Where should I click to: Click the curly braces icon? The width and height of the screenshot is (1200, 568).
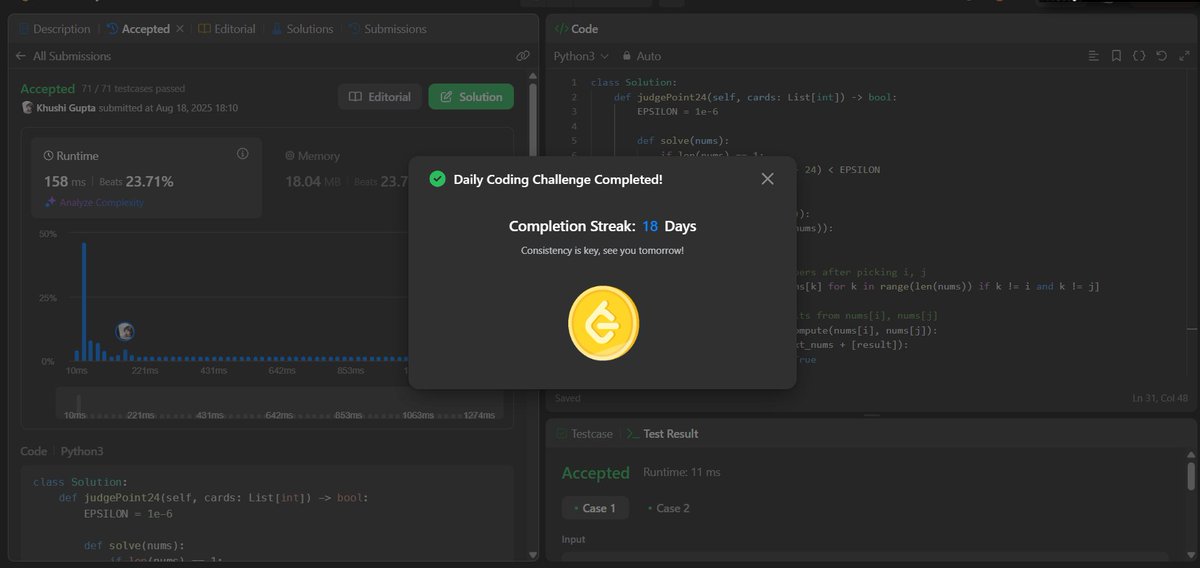[1139, 57]
